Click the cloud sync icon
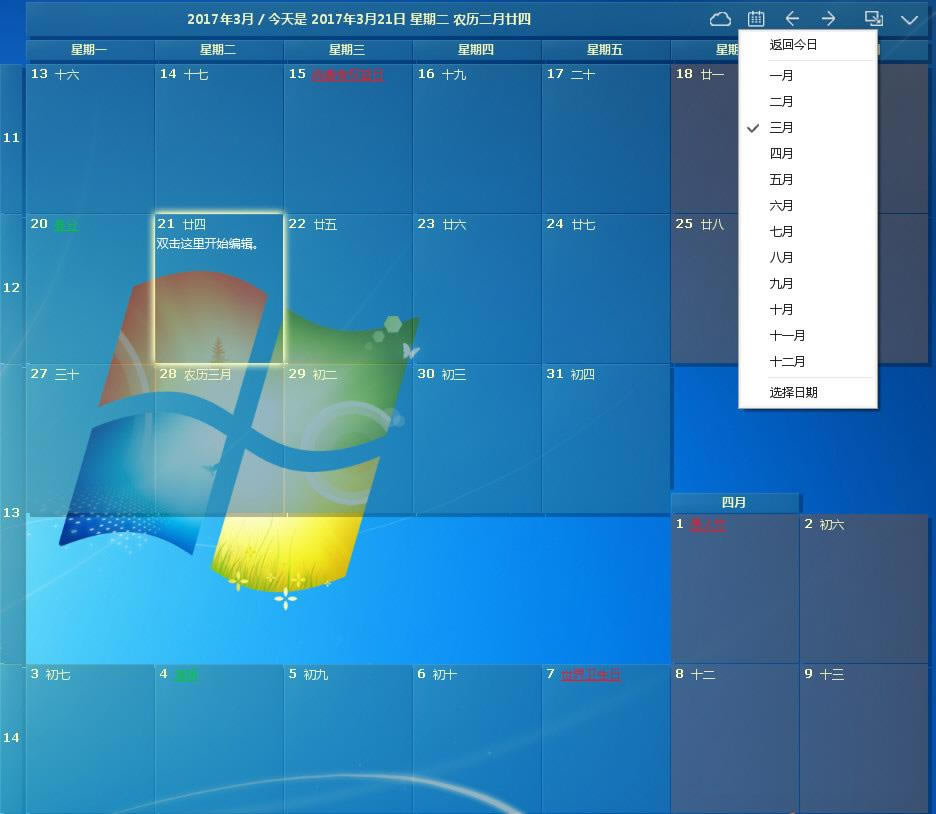The width and height of the screenshot is (936, 814). [720, 18]
